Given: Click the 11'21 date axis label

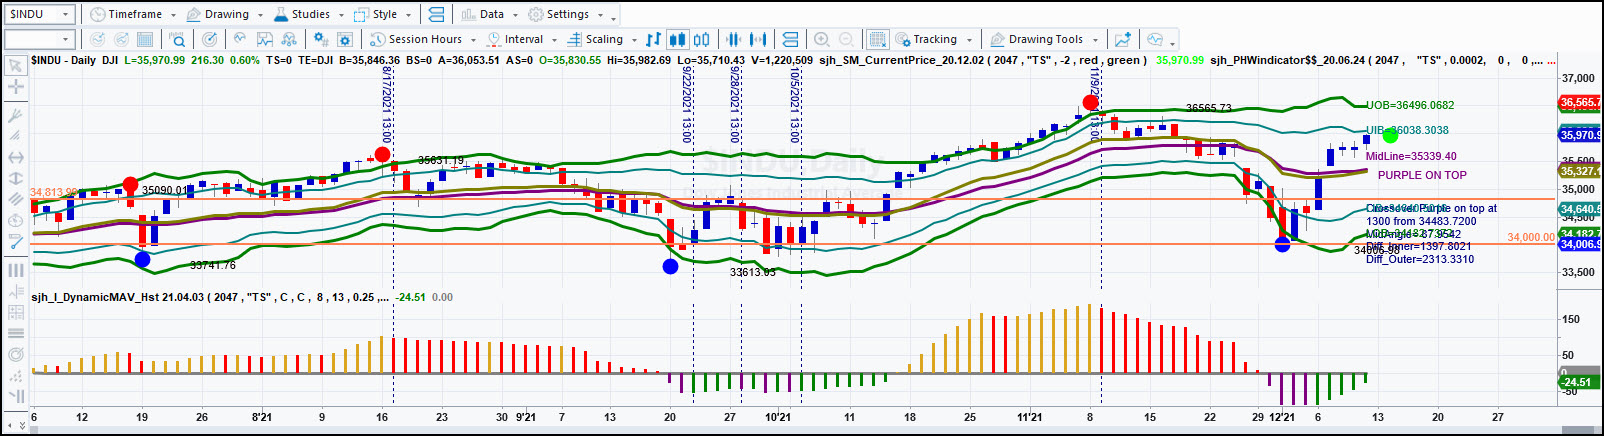Looking at the screenshot, I should tap(1029, 417).
